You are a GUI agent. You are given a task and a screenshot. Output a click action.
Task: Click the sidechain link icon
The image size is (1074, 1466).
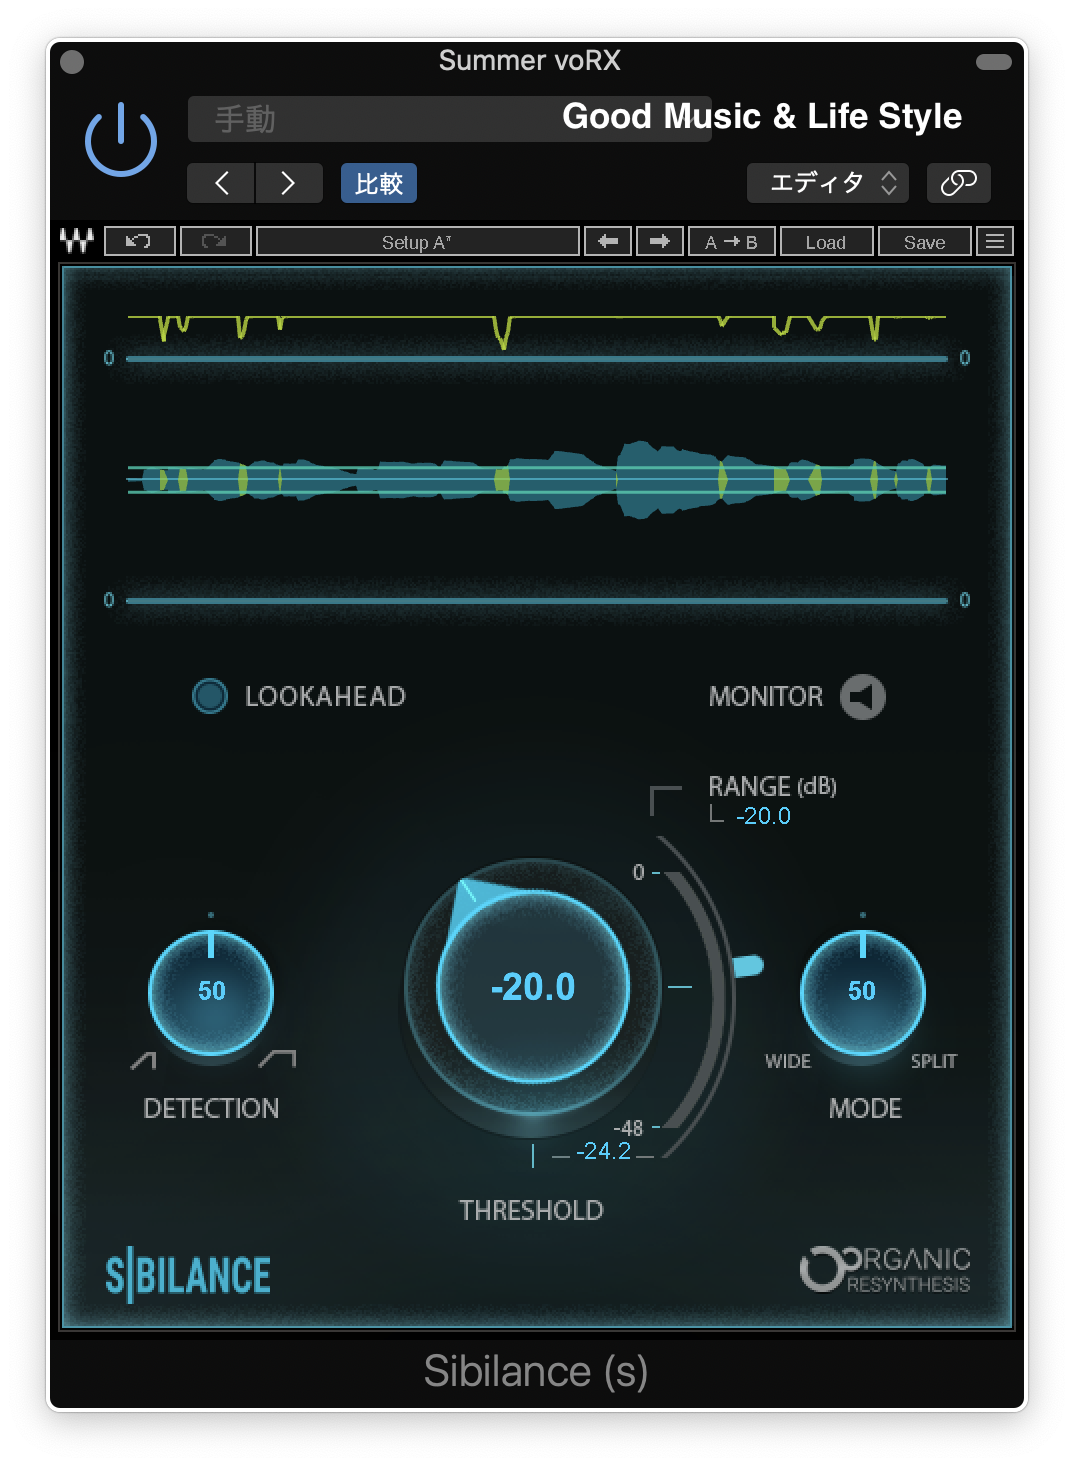(x=958, y=183)
